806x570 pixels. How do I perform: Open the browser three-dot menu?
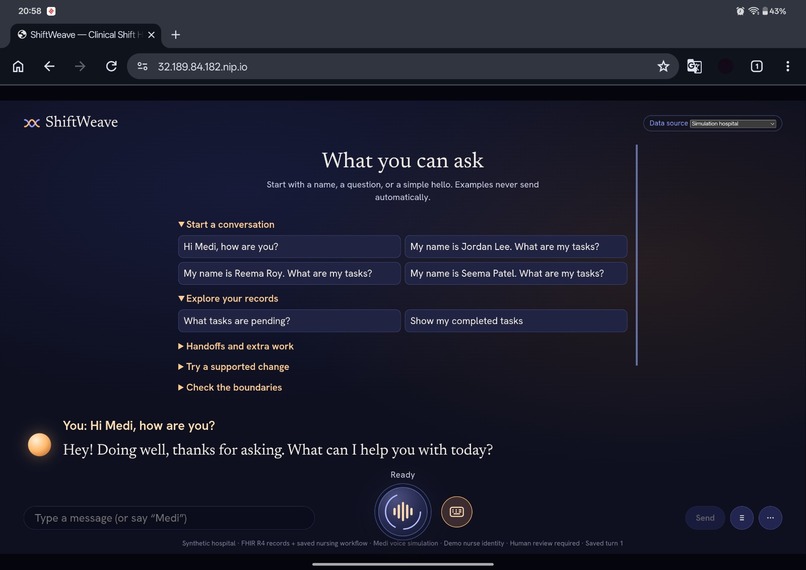[787, 66]
